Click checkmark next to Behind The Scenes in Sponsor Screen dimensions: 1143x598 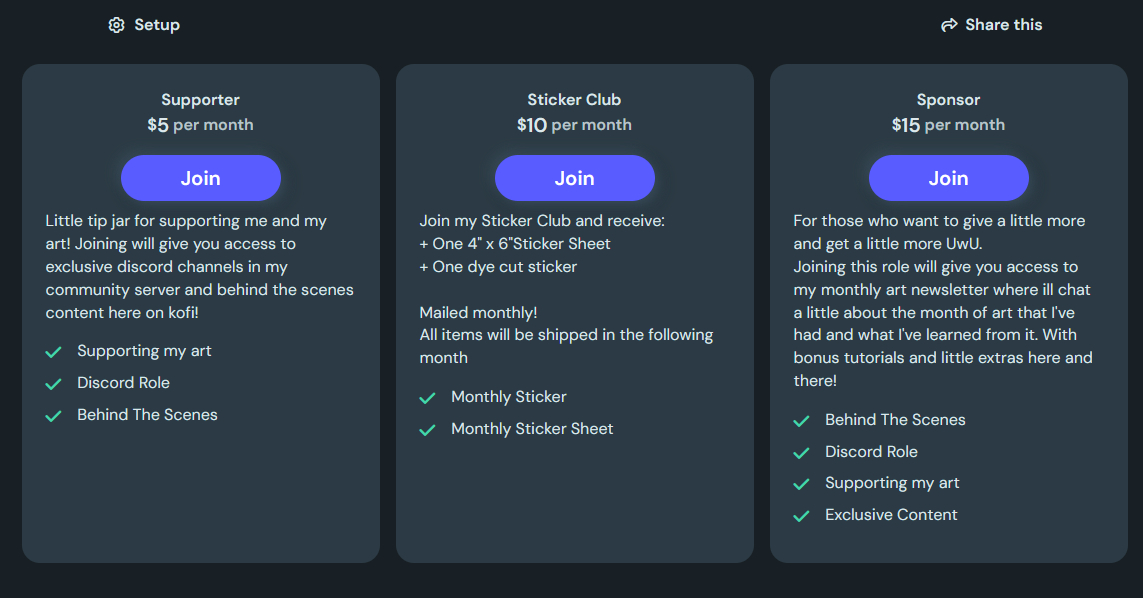click(x=801, y=421)
